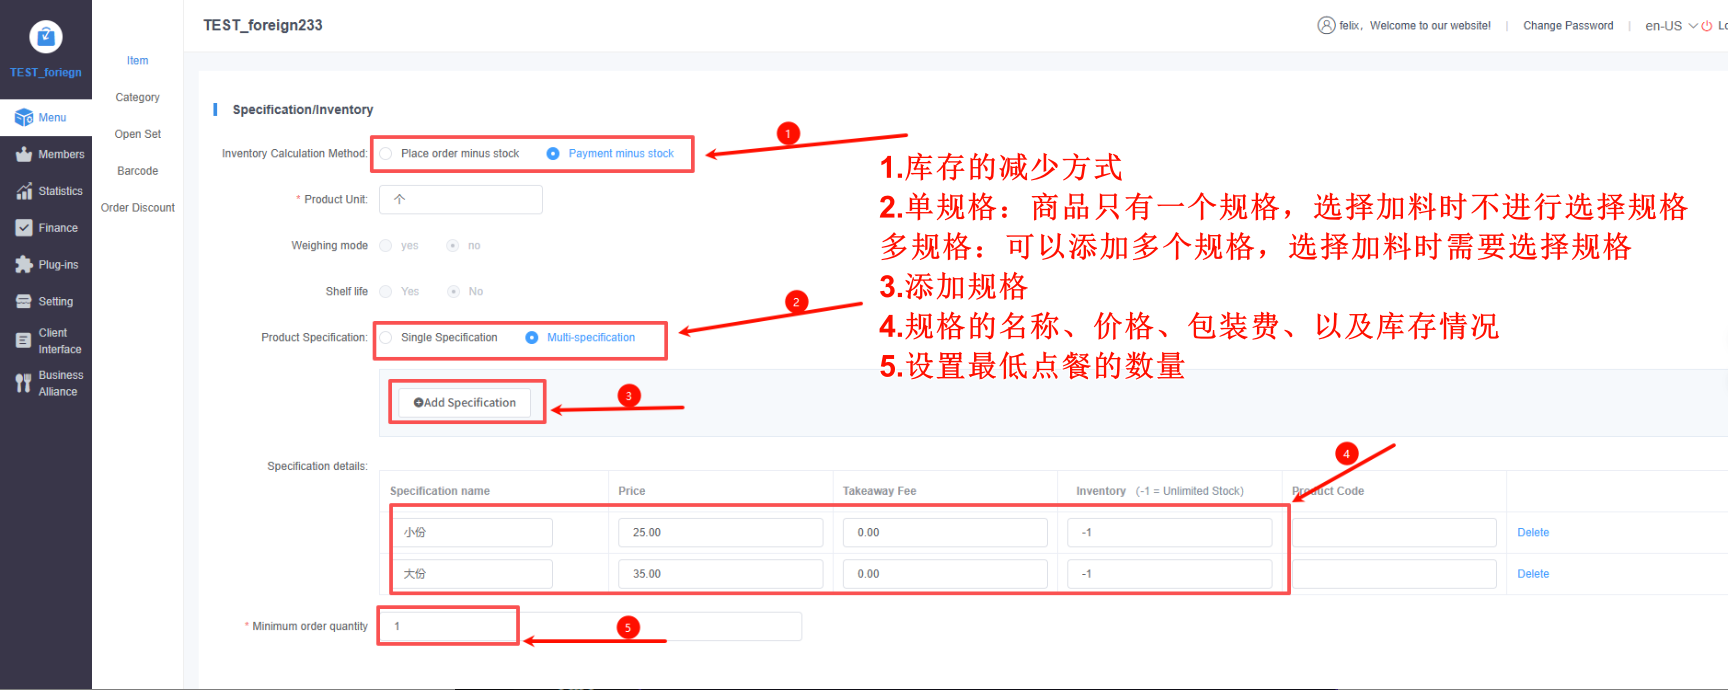Screen dimensions: 1728x690
Task: Click the user profile avatar icon
Action: click(x=1326, y=25)
